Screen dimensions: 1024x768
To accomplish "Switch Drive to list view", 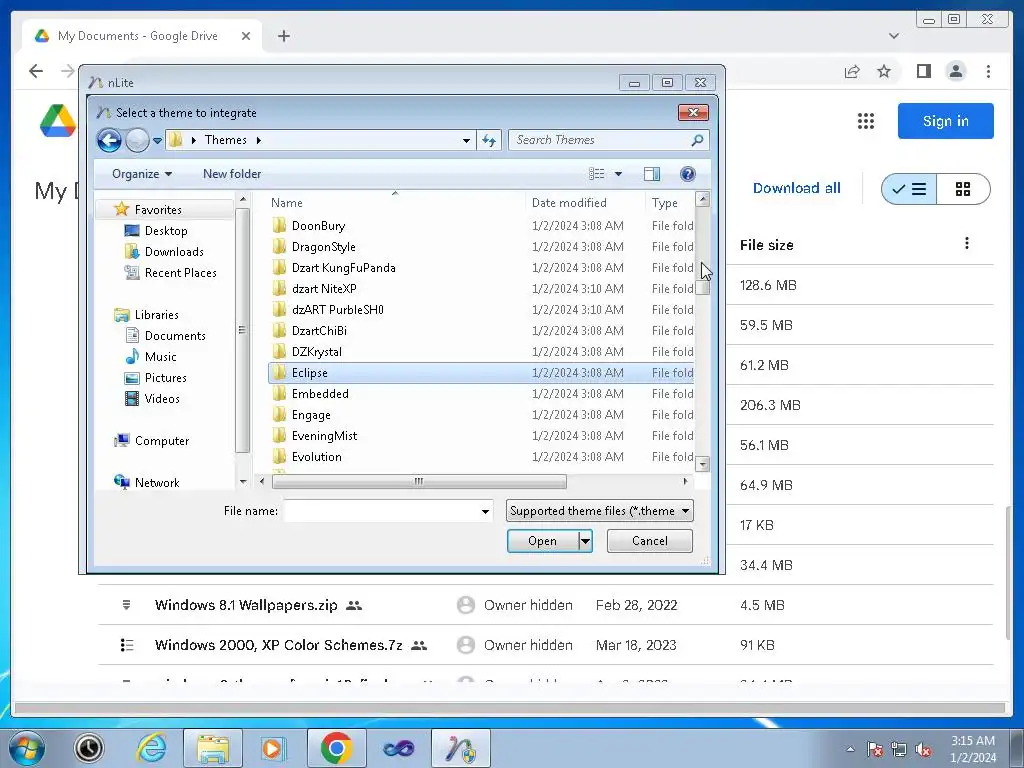I will click(909, 189).
